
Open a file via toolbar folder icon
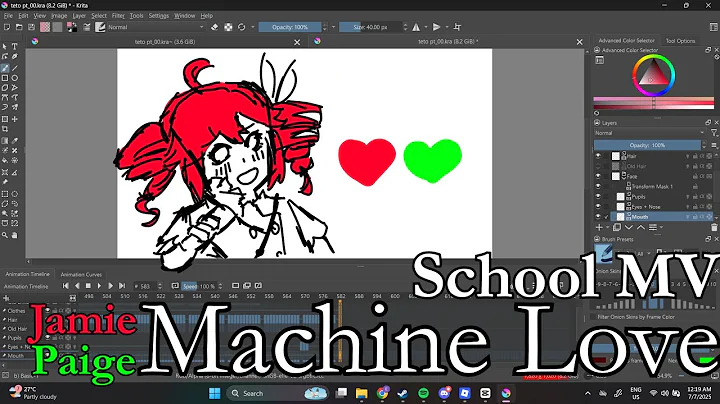[x=19, y=27]
